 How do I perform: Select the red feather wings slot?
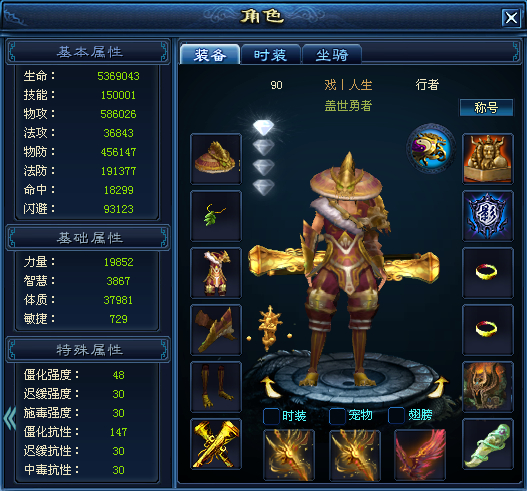[420, 455]
